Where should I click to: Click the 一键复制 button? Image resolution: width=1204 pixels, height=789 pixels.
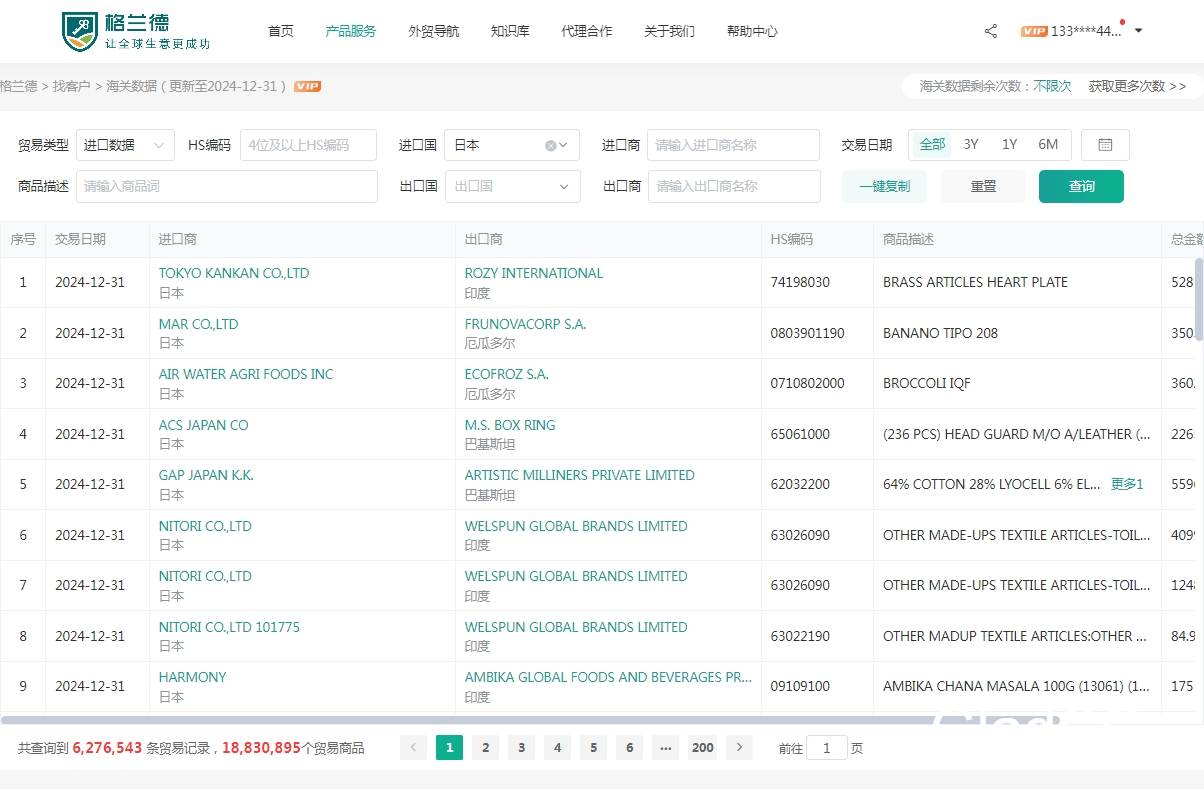884,186
